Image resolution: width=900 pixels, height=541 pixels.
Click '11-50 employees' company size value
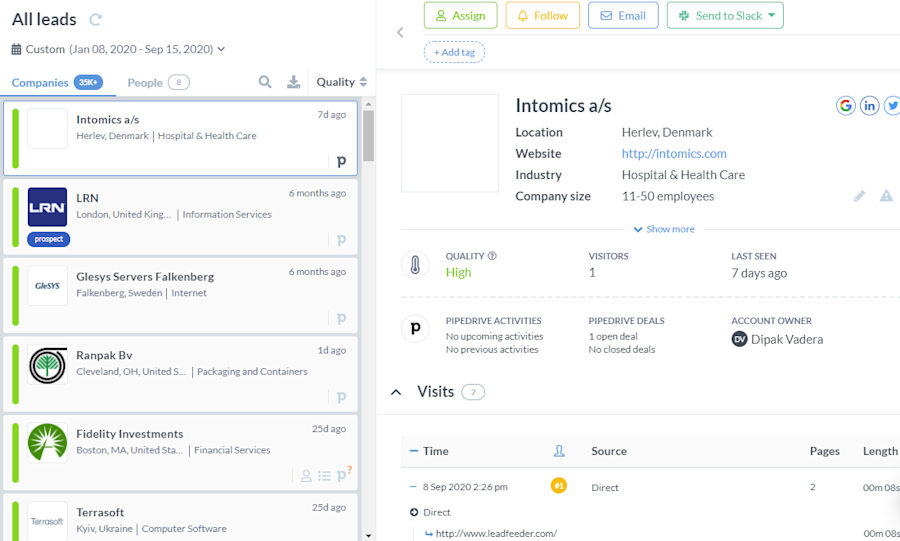pyautogui.click(x=668, y=196)
